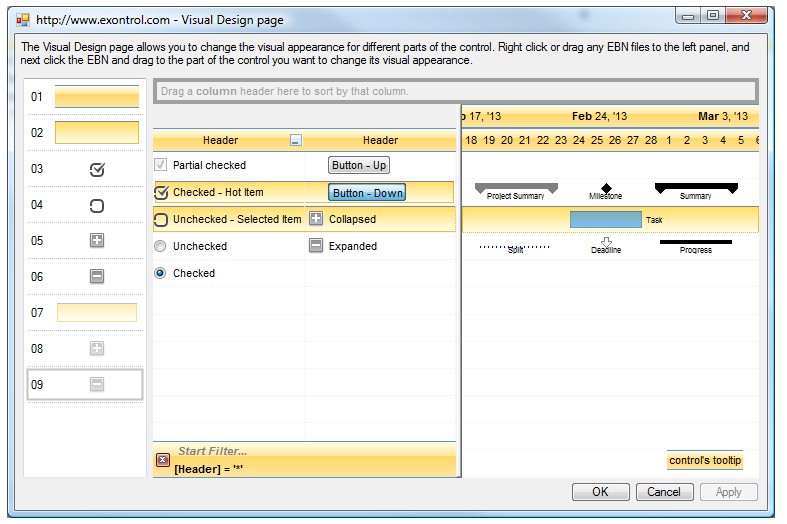Open the first Header column filter dropdown
The width and height of the screenshot is (787, 524).
pyautogui.click(x=295, y=141)
